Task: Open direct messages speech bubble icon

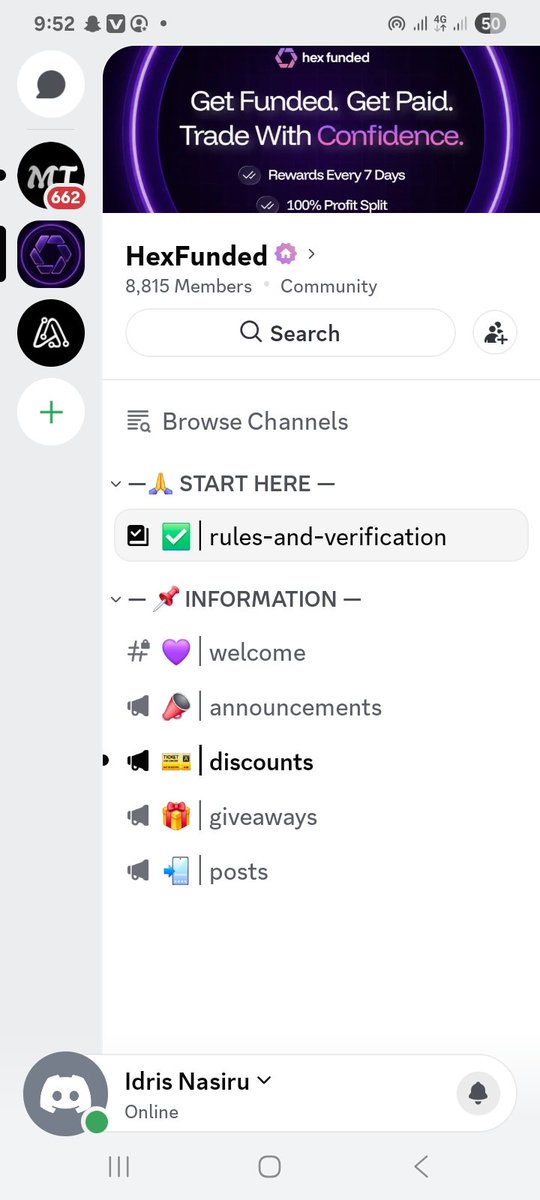Action: [x=51, y=84]
